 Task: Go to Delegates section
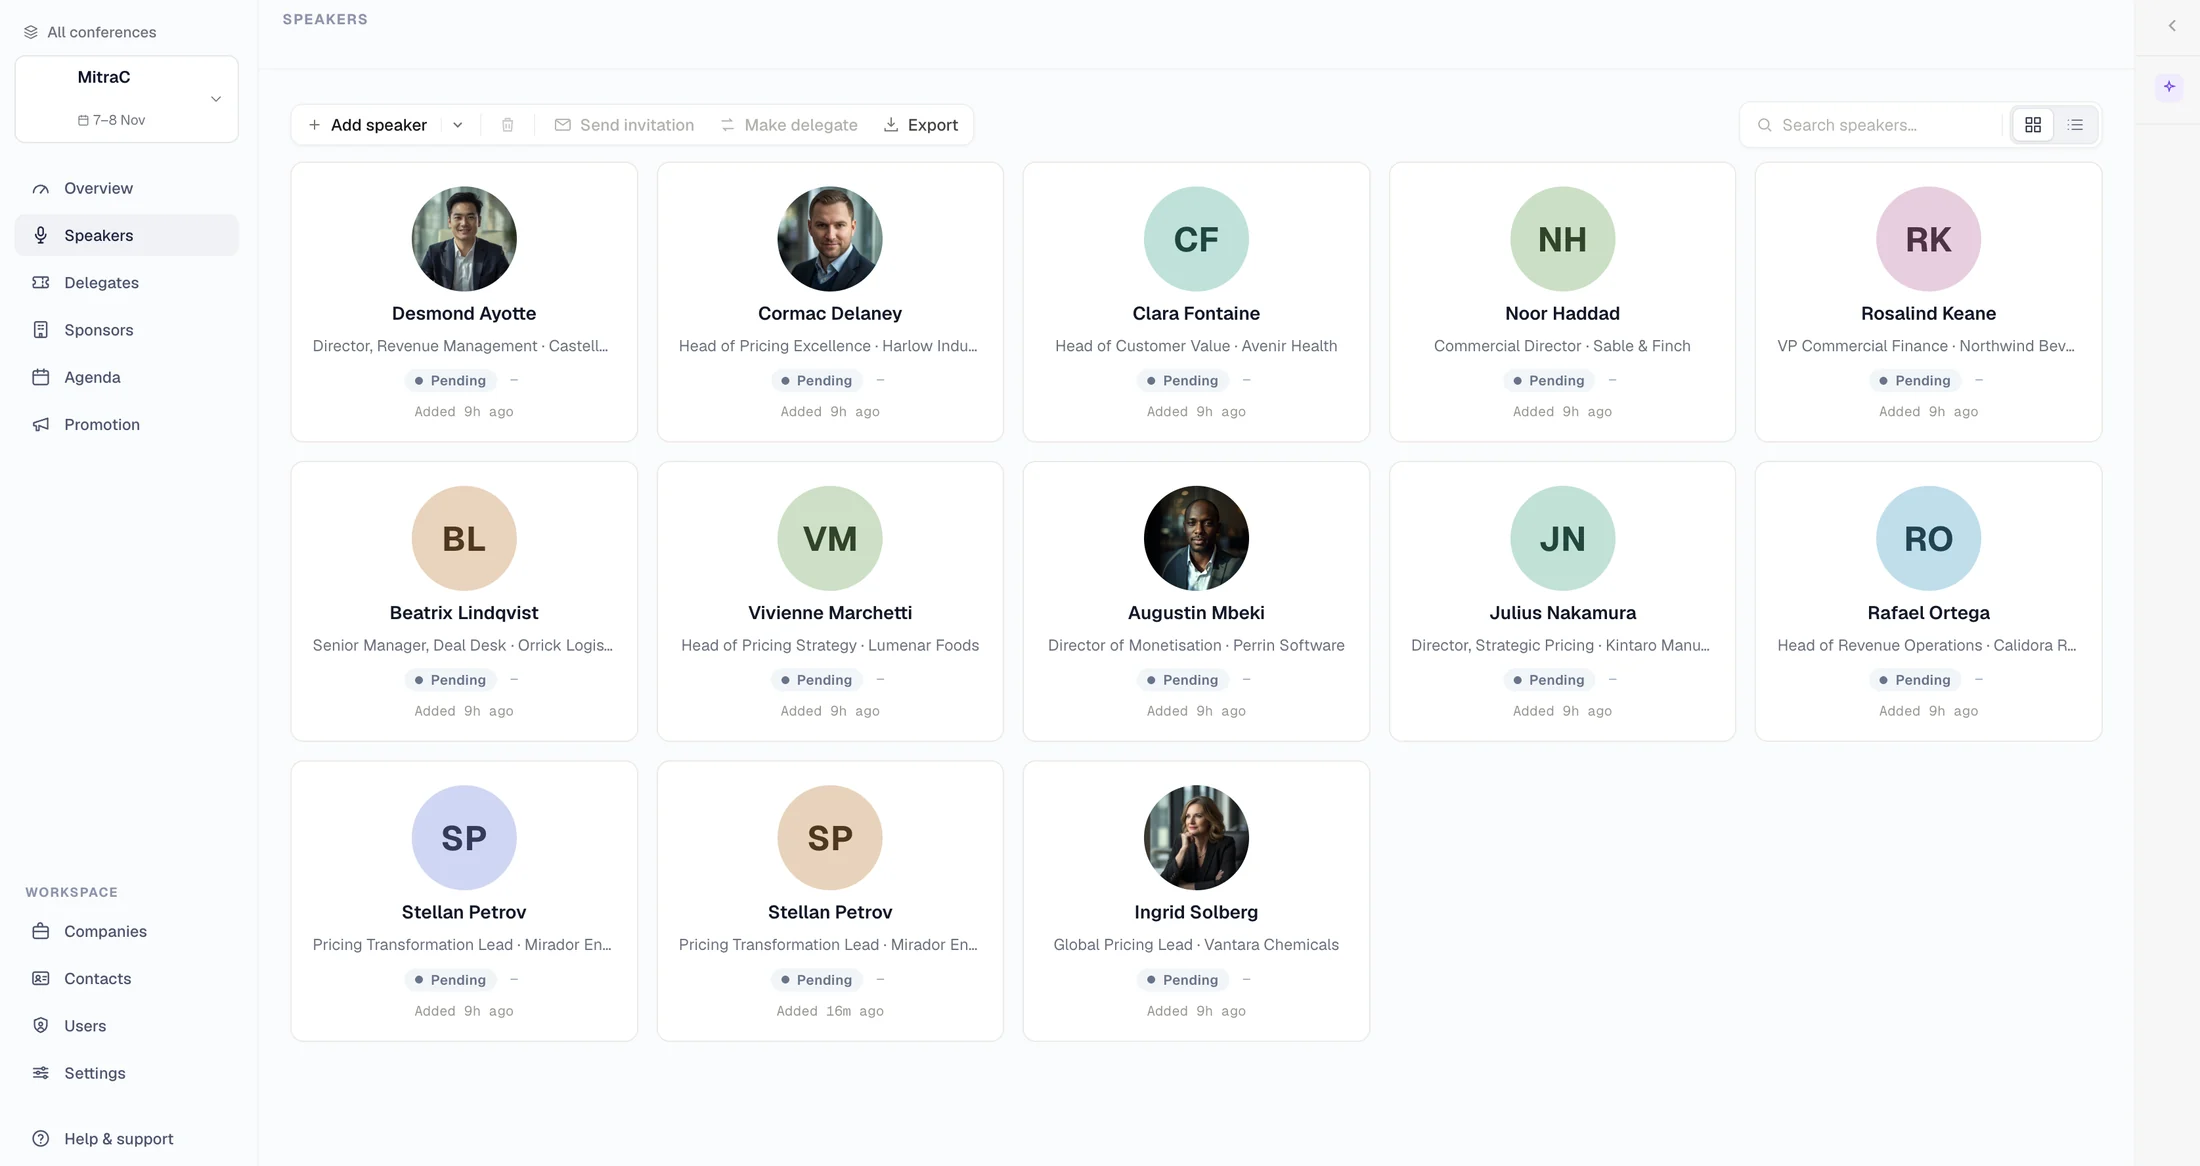click(126, 282)
